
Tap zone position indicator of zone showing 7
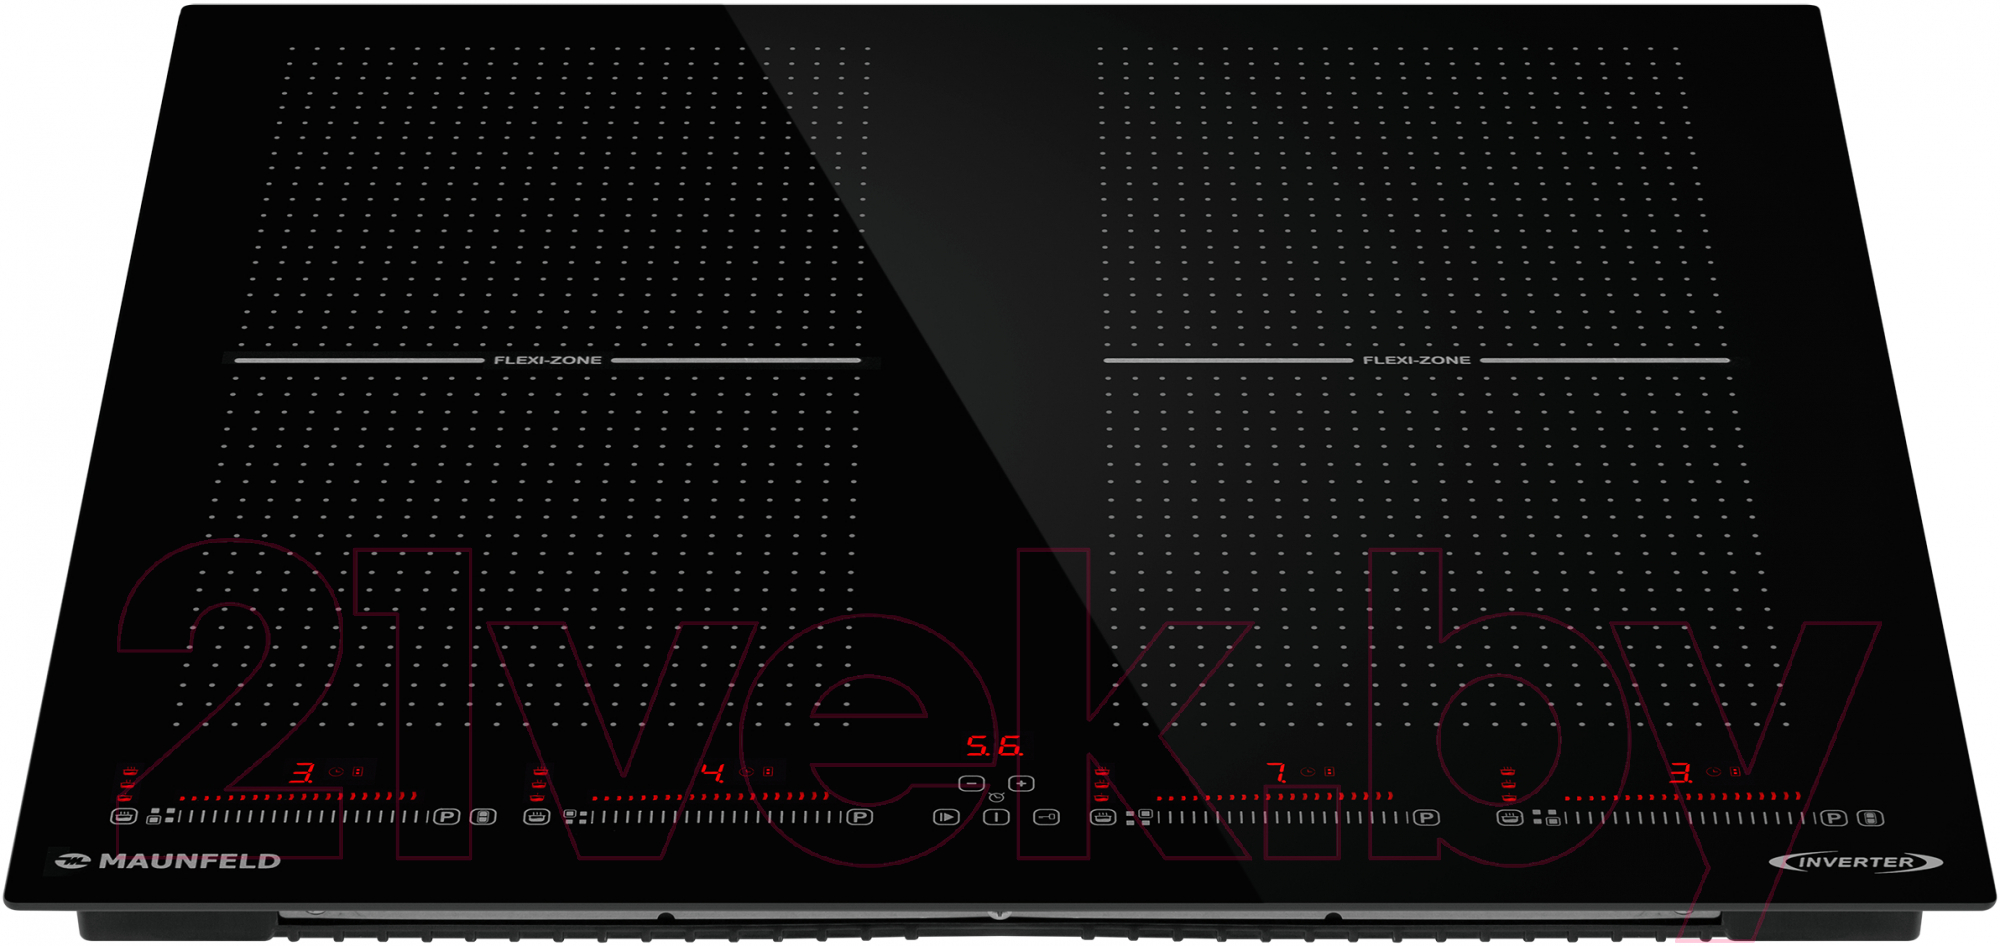pos(1139,817)
